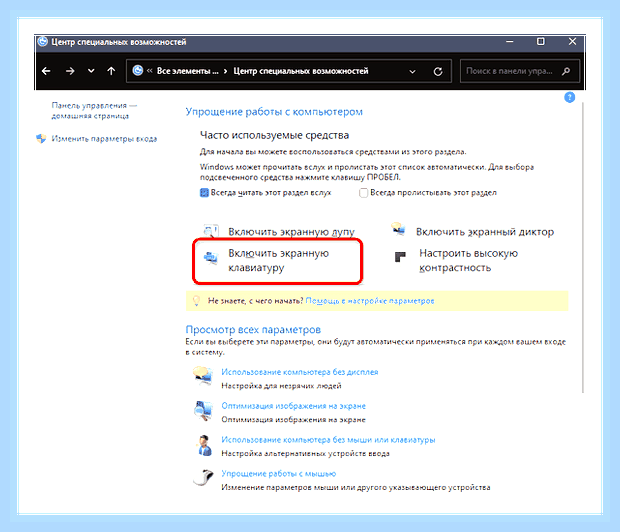Select 'Включить экранную клавиатуру'
This screenshot has height=532, width=620.
278,261
